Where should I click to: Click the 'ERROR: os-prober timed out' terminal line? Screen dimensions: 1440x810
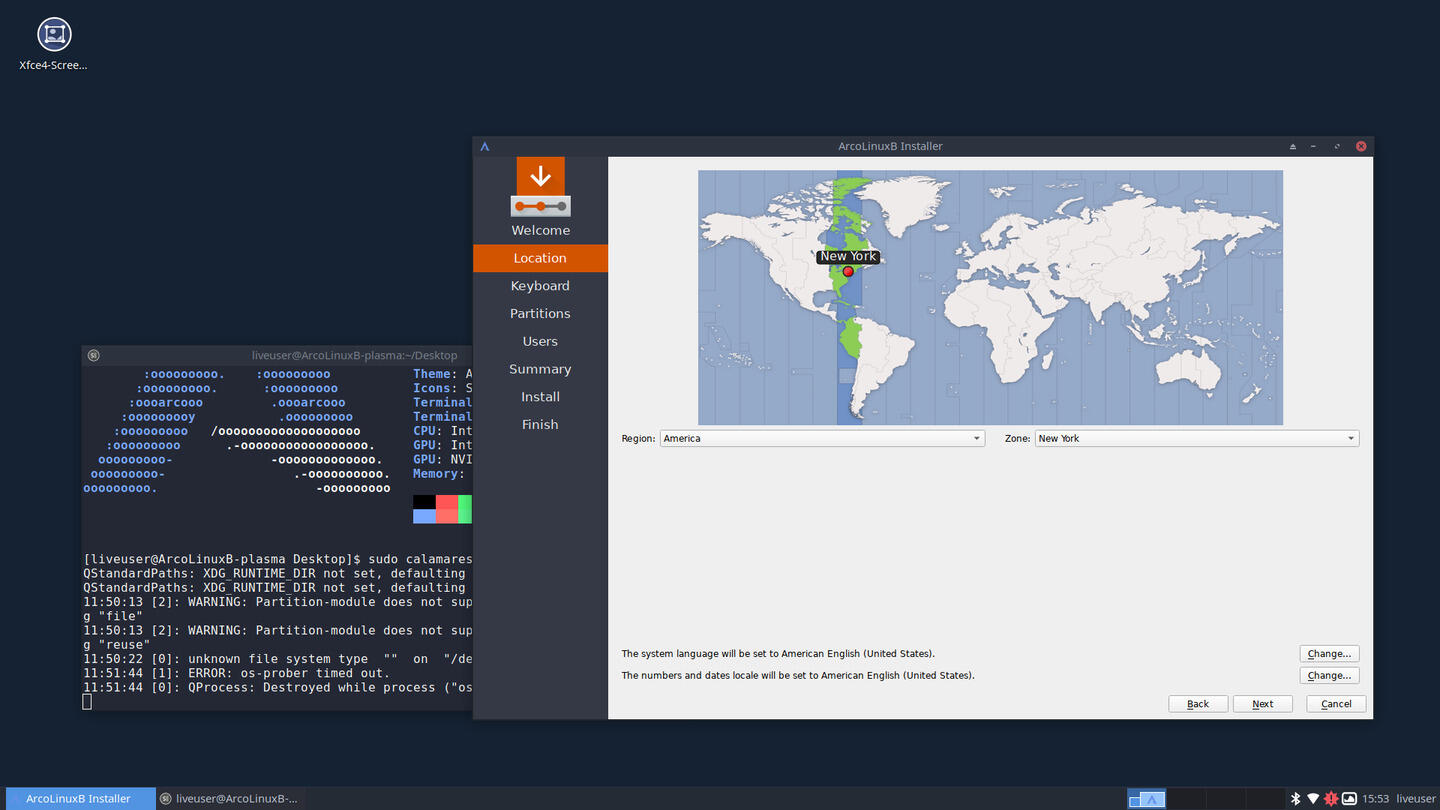236,673
